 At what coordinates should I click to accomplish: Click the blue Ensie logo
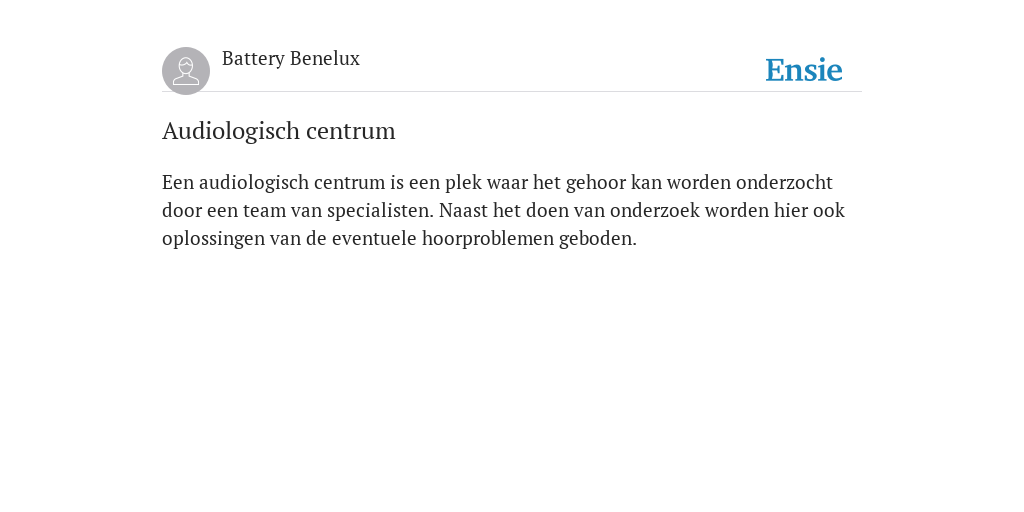pyautogui.click(x=804, y=70)
